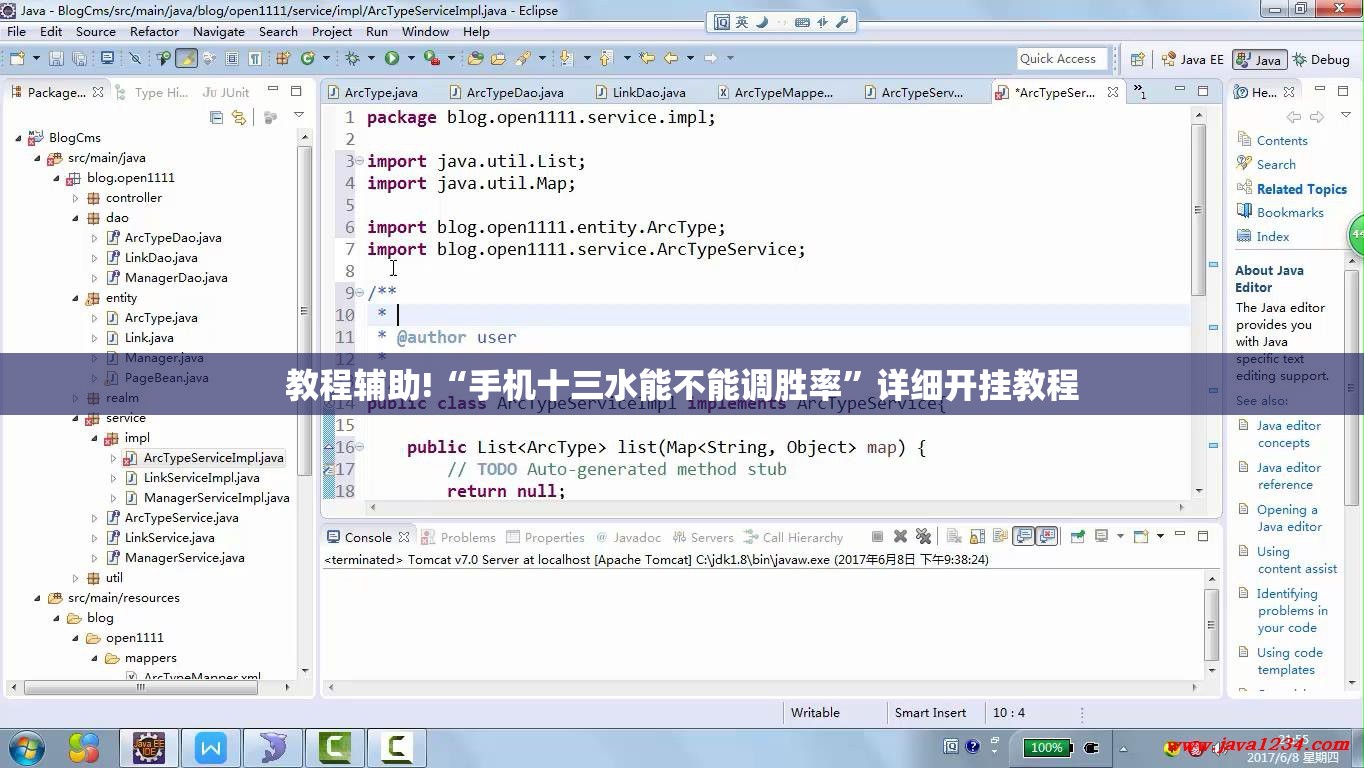
Task: Toggle Show Console on Standard Out
Action: [1023, 537]
